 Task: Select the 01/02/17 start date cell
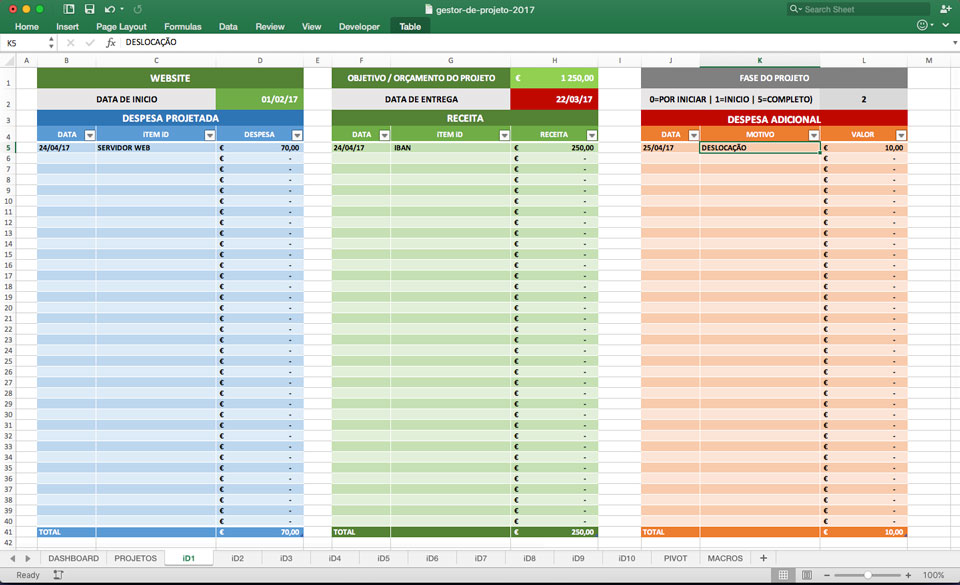pyautogui.click(x=260, y=99)
